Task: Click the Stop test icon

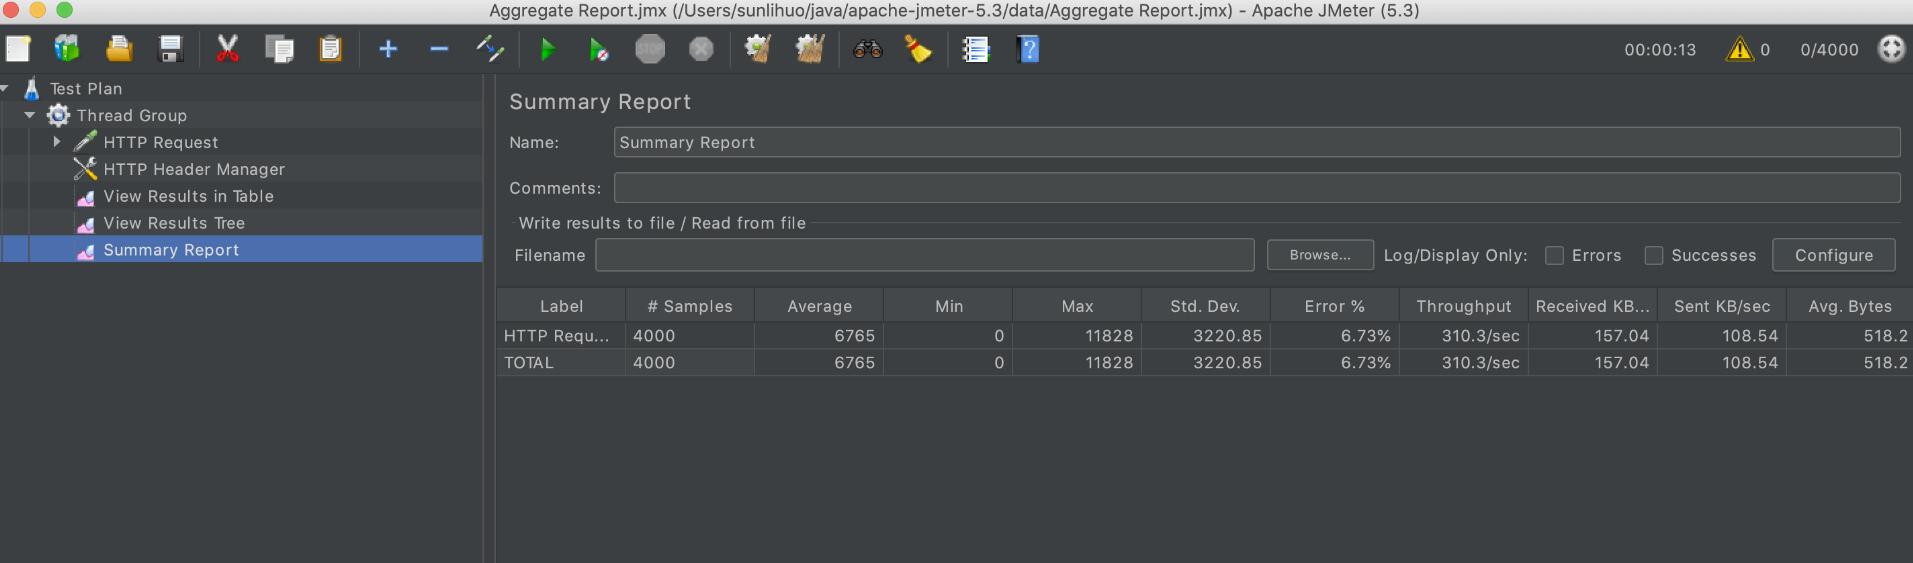Action: tap(650, 49)
